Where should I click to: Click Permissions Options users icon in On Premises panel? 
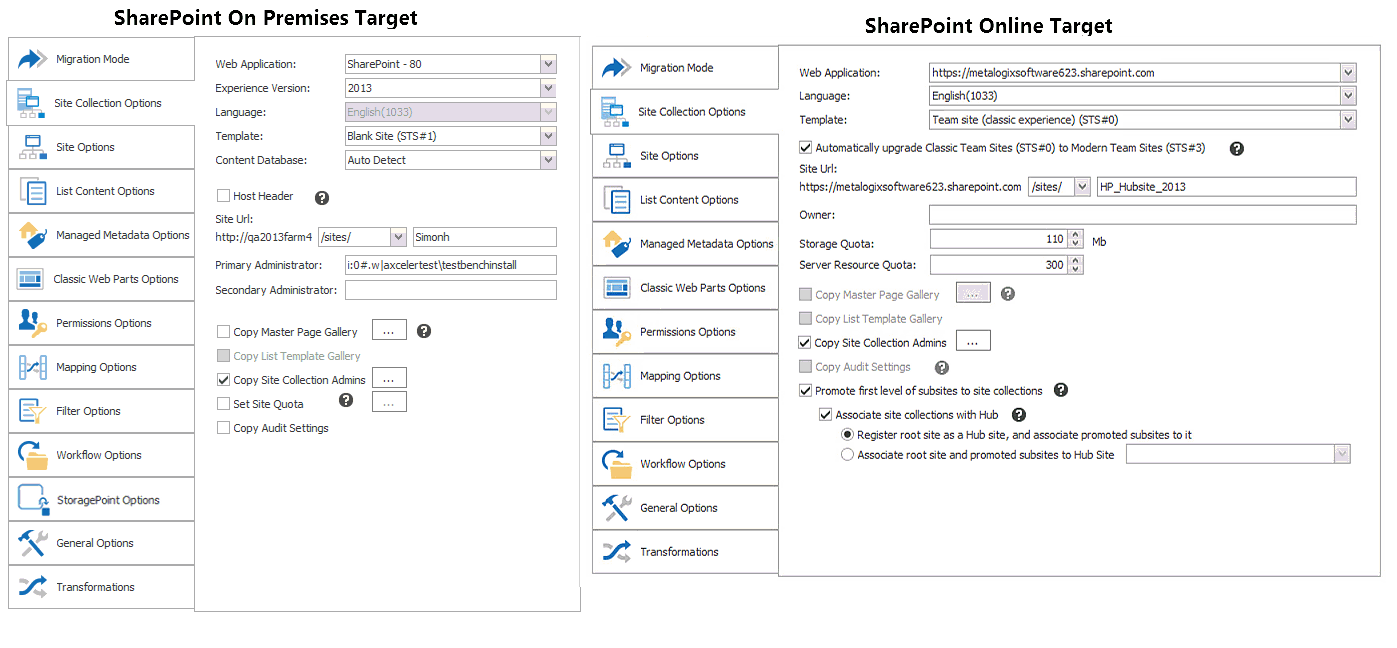click(x=33, y=323)
